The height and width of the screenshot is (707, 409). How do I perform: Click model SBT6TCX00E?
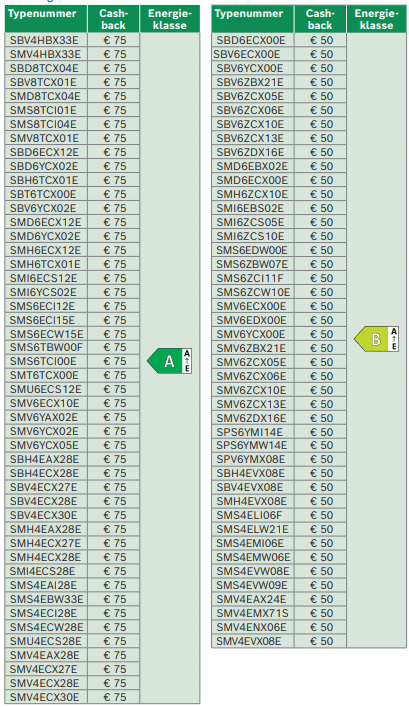(x=43, y=194)
